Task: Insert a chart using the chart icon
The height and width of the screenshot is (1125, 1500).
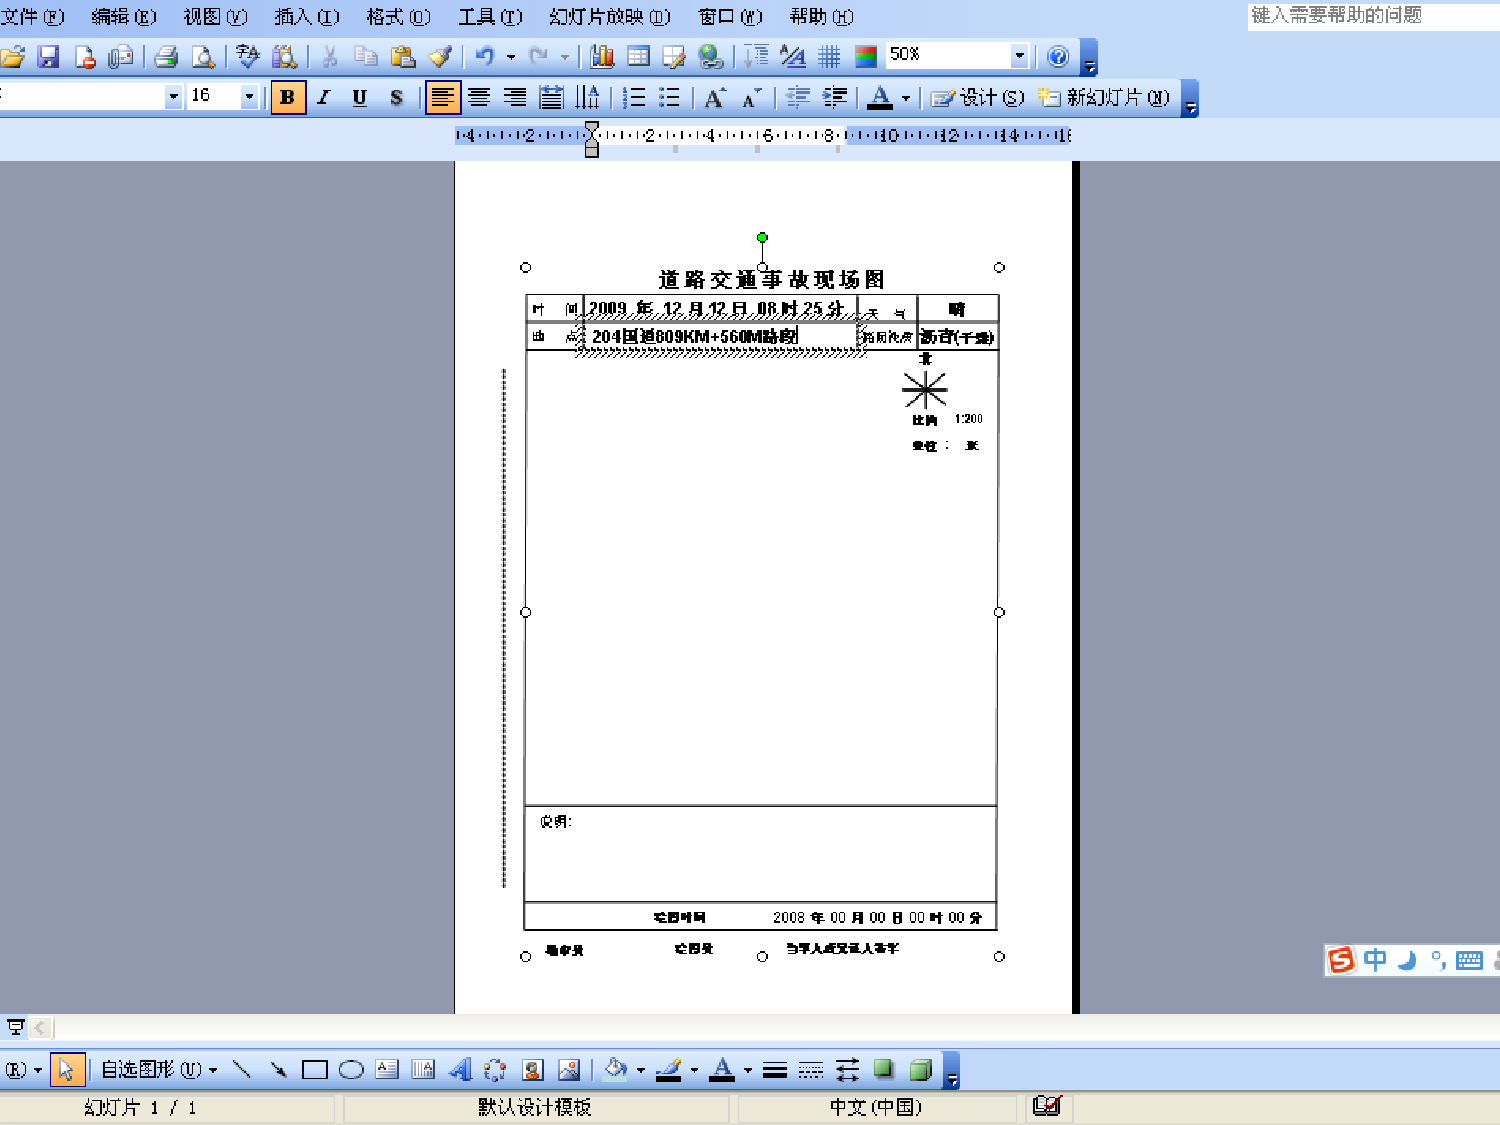Action: click(x=602, y=57)
